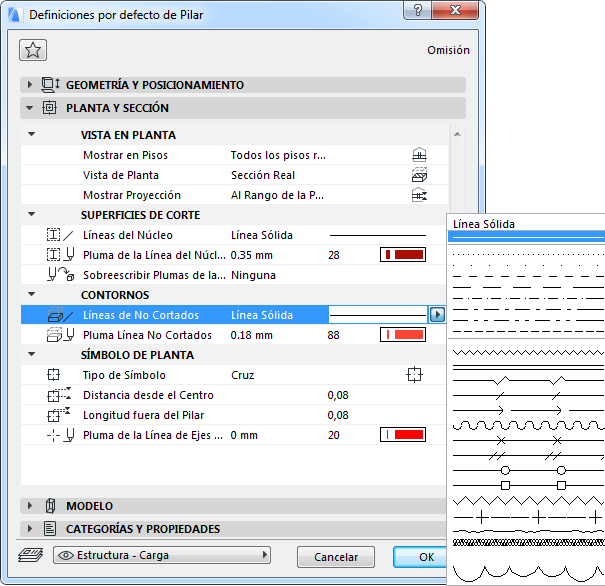Viewport: 605px width, 586px height.
Task: Click the Líneas del Núcleo line preview
Action: 378,235
